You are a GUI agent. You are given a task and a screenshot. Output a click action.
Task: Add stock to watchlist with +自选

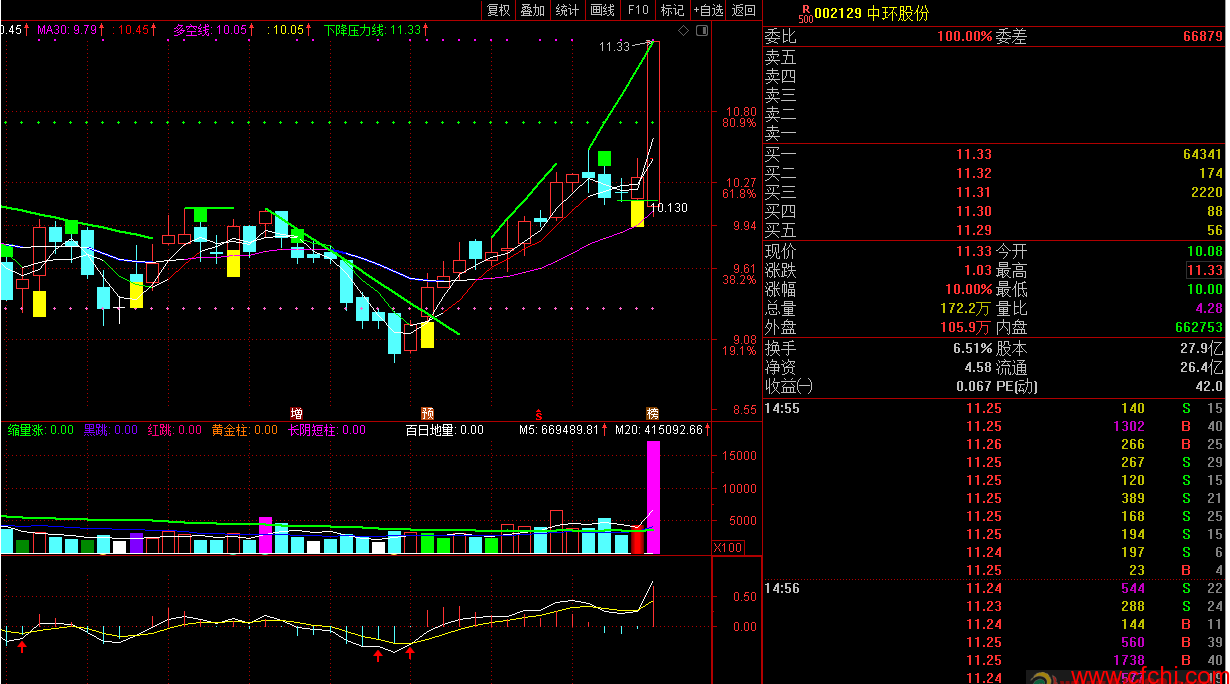[708, 10]
